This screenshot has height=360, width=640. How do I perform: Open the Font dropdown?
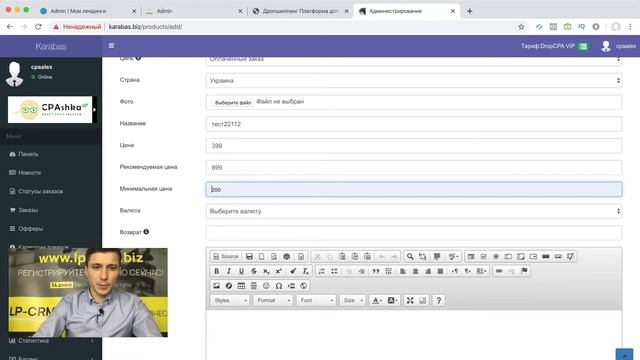point(316,300)
